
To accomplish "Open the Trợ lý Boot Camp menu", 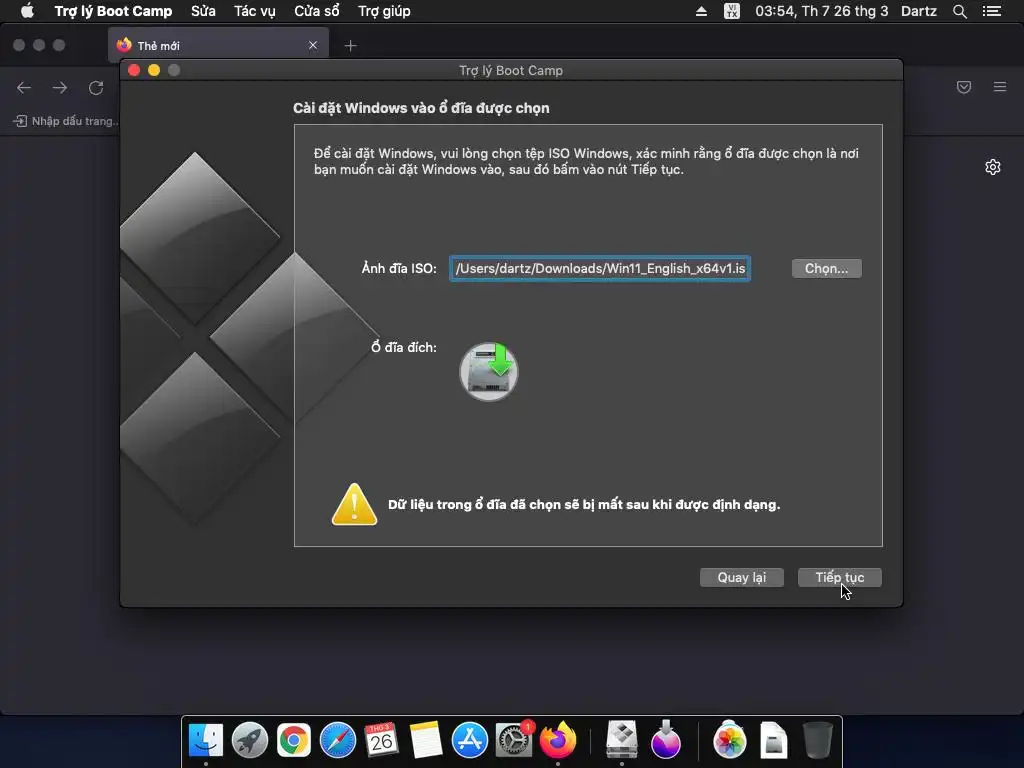I will (x=113, y=11).
